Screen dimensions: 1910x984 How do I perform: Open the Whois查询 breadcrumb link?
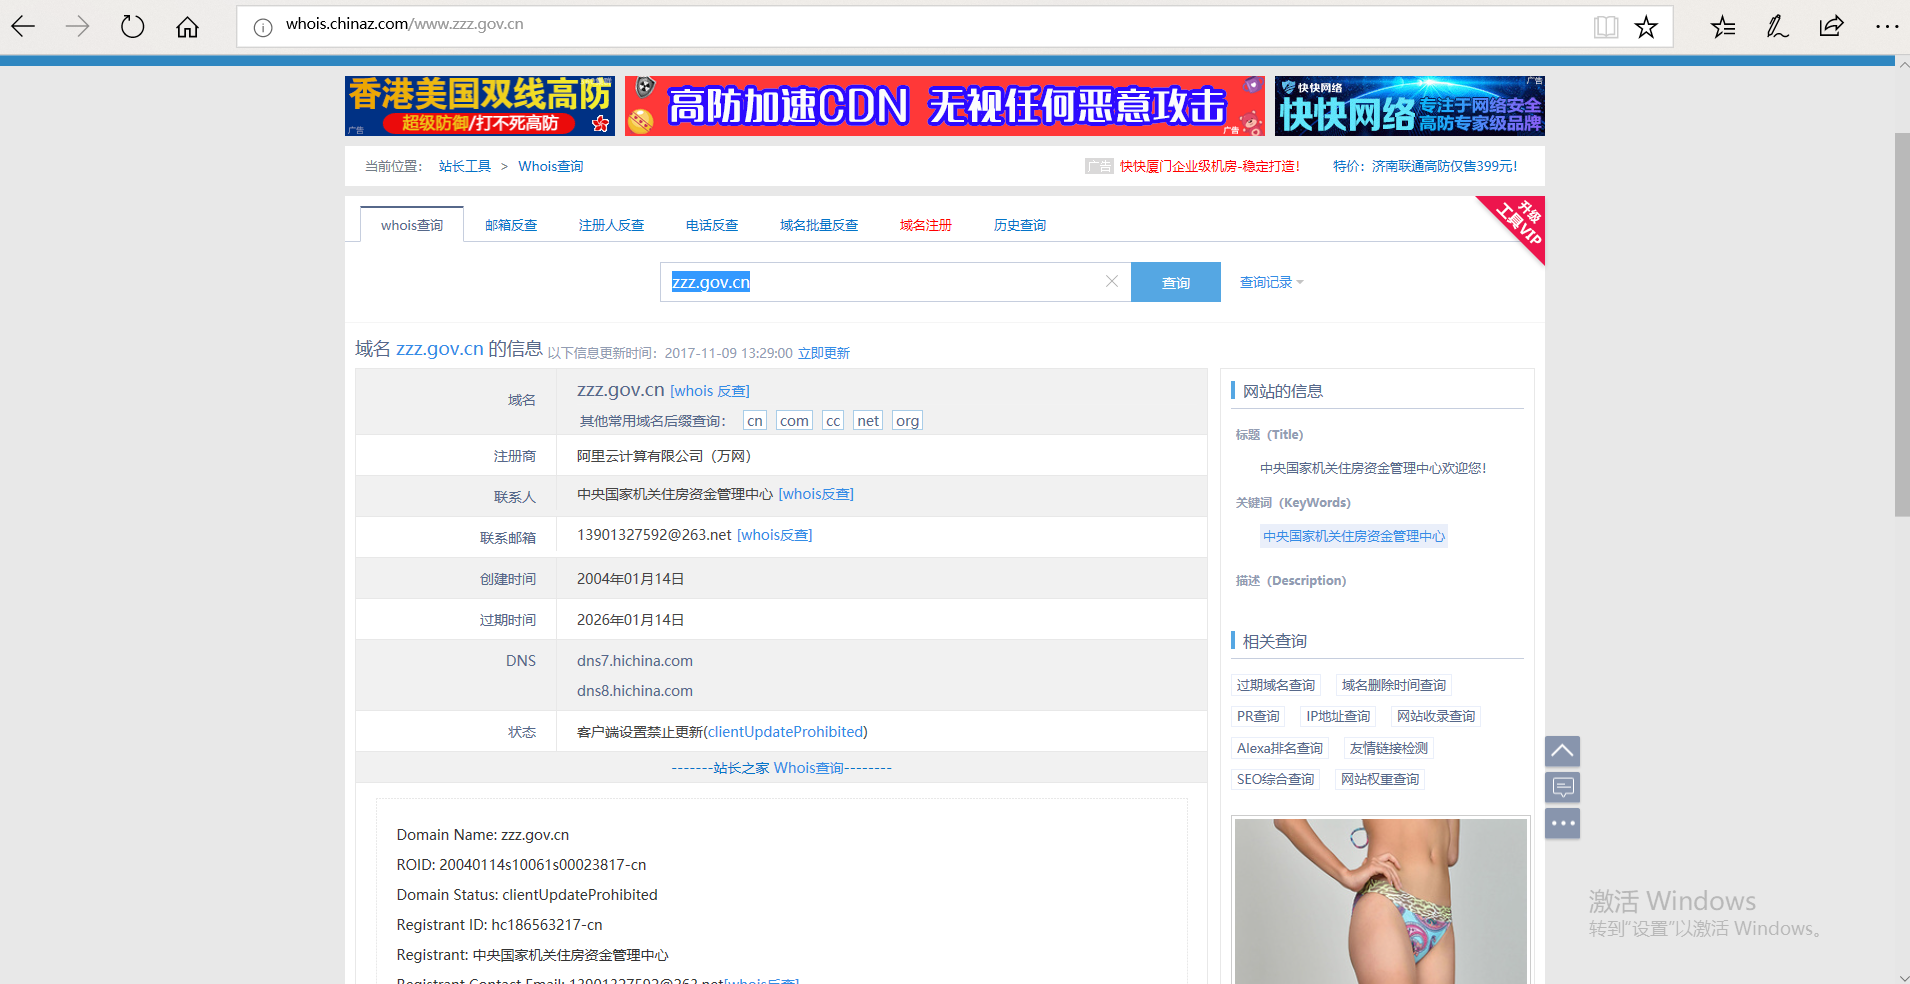point(550,166)
